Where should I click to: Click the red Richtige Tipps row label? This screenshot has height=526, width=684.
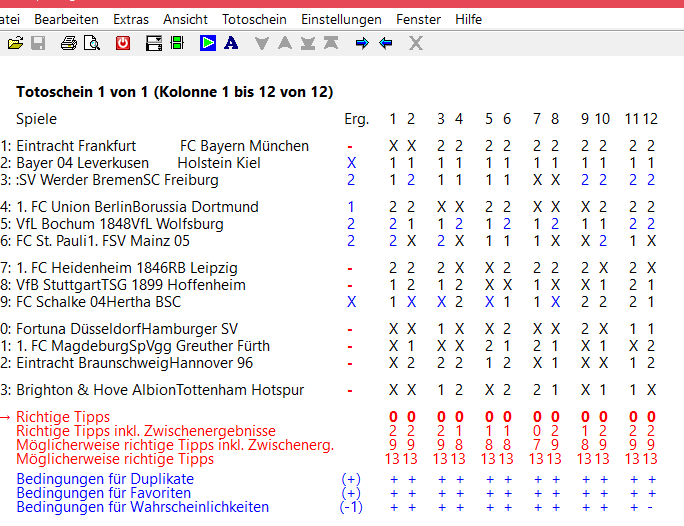[x=63, y=417]
